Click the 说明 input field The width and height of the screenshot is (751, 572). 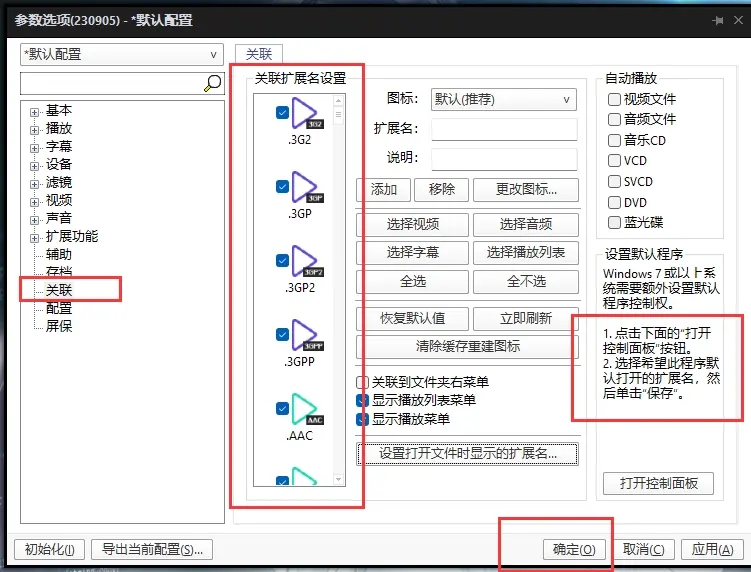504,159
